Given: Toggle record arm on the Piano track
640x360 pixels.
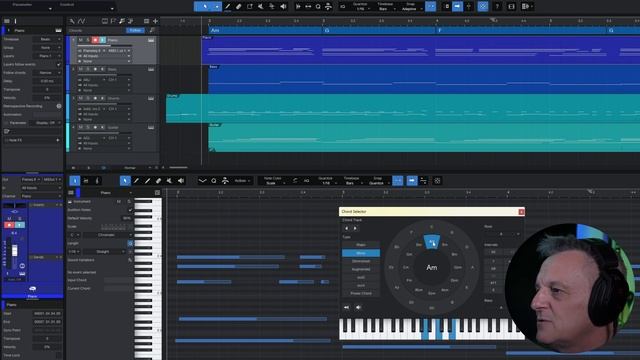Looking at the screenshot, I should (x=95, y=40).
